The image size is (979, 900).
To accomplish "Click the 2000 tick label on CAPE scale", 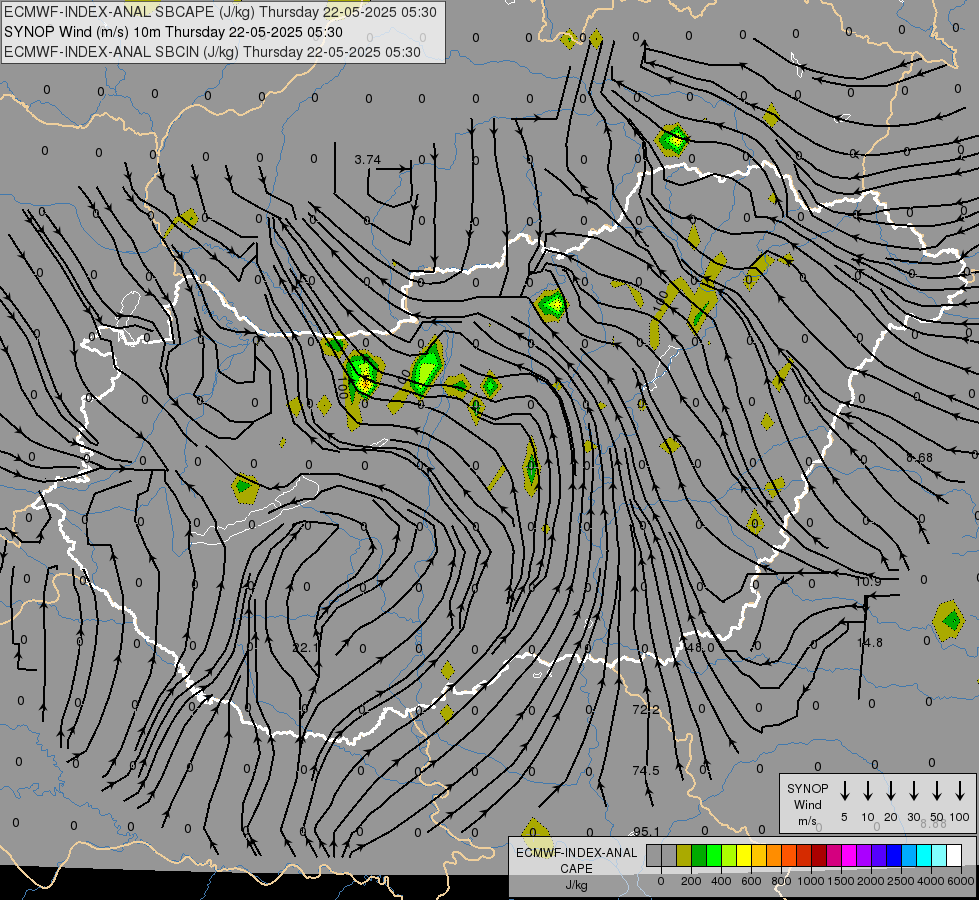I will click(871, 881).
